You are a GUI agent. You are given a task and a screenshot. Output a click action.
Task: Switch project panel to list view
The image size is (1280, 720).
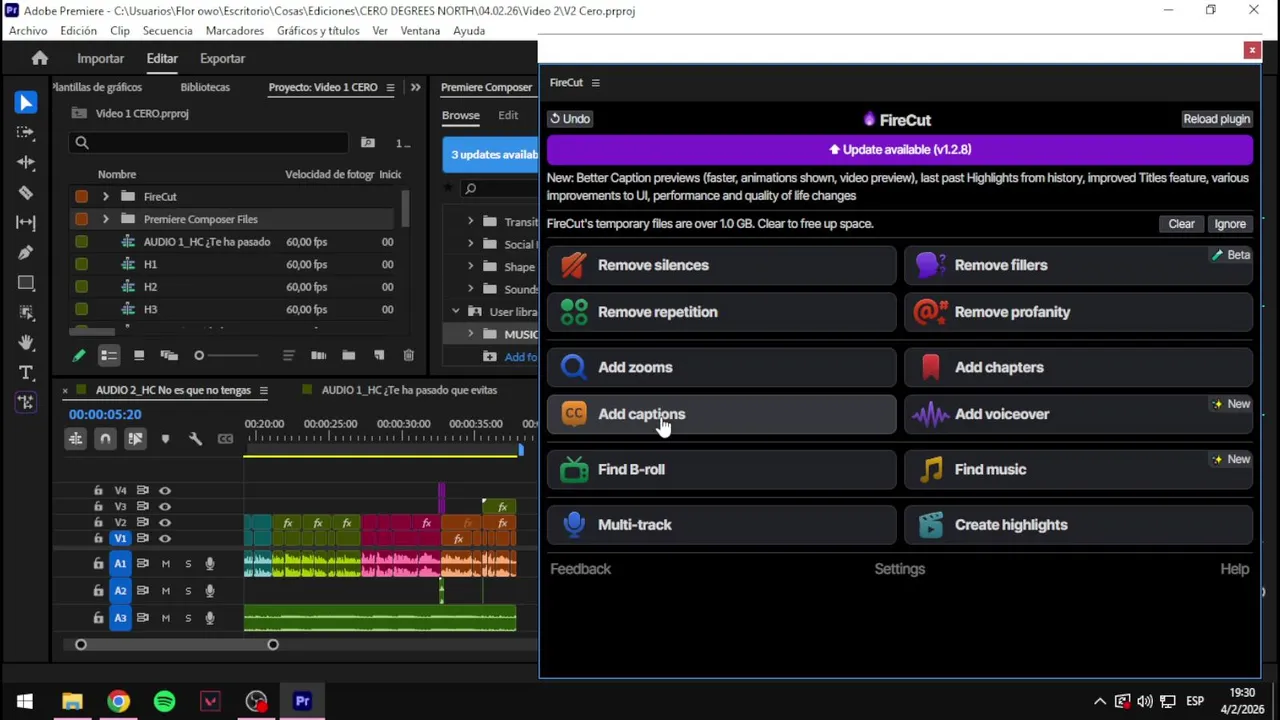coord(109,355)
